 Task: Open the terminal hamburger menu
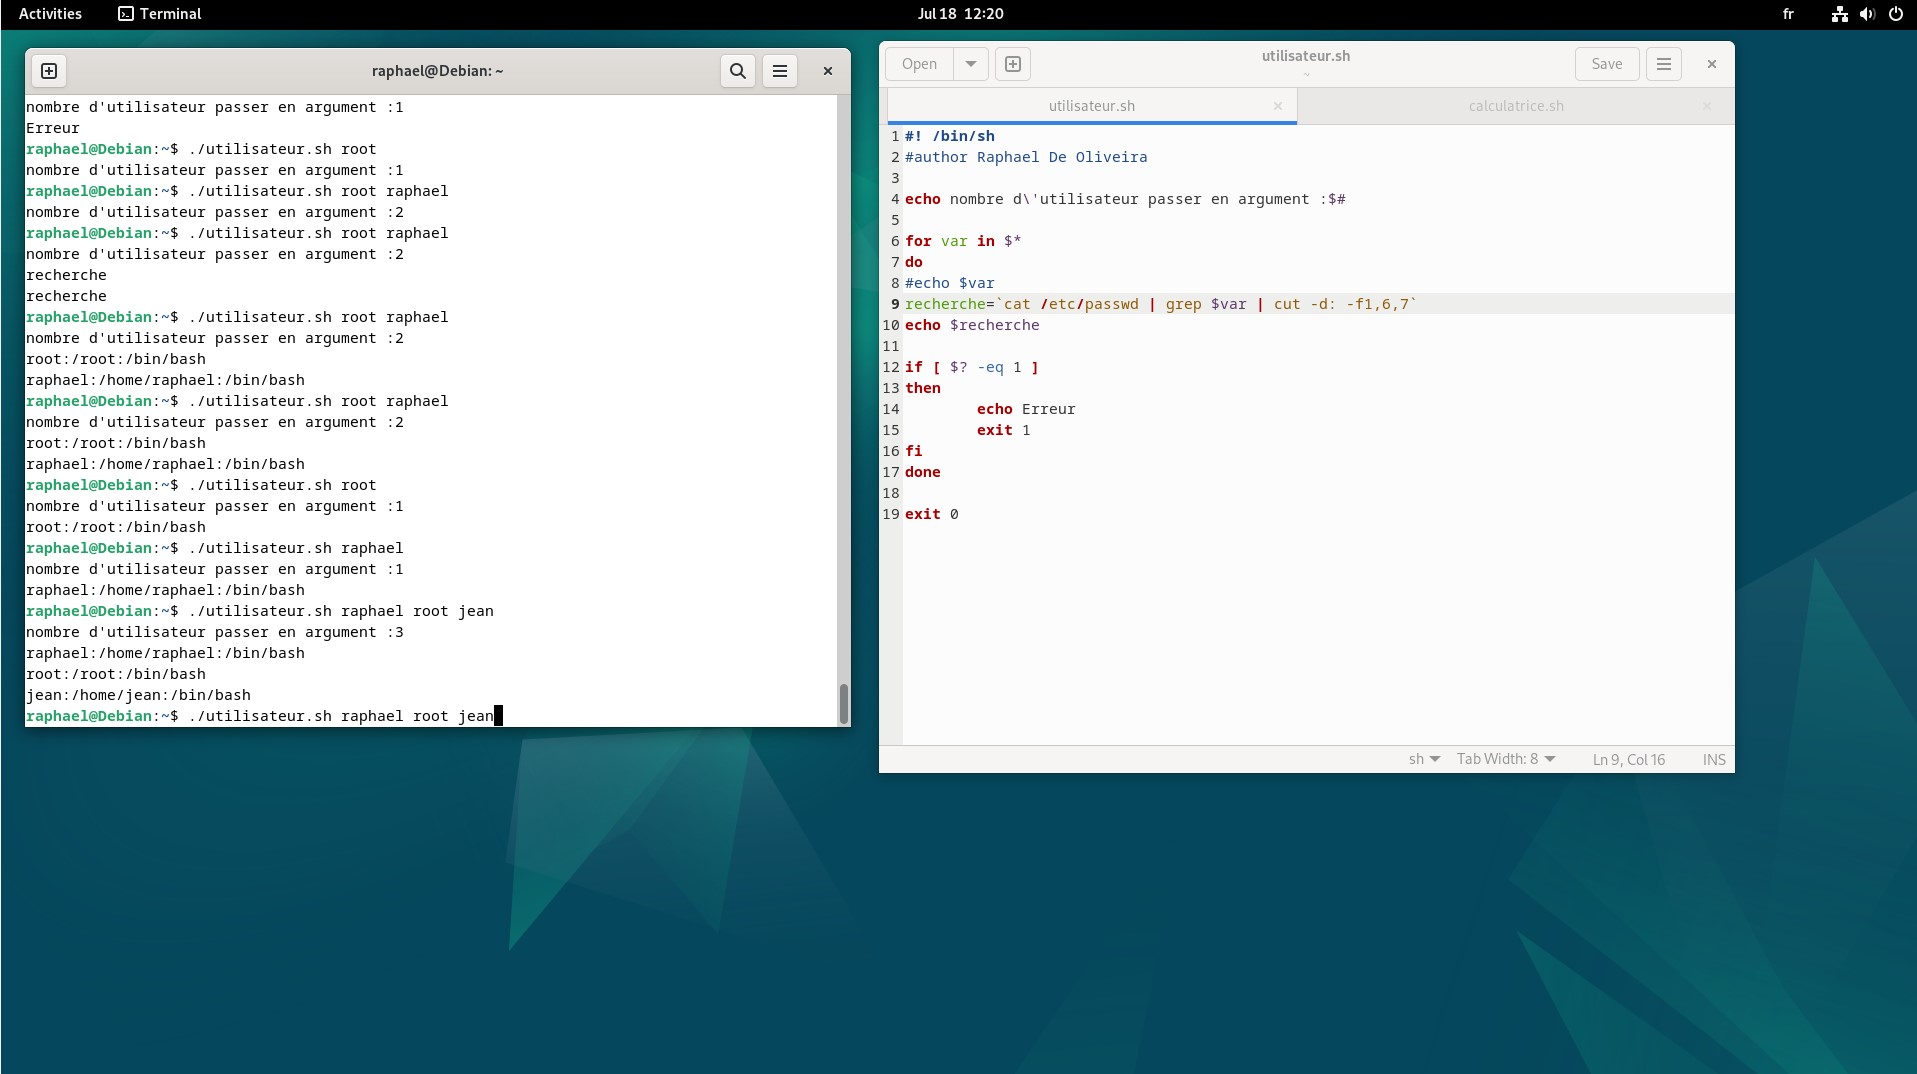pos(780,71)
